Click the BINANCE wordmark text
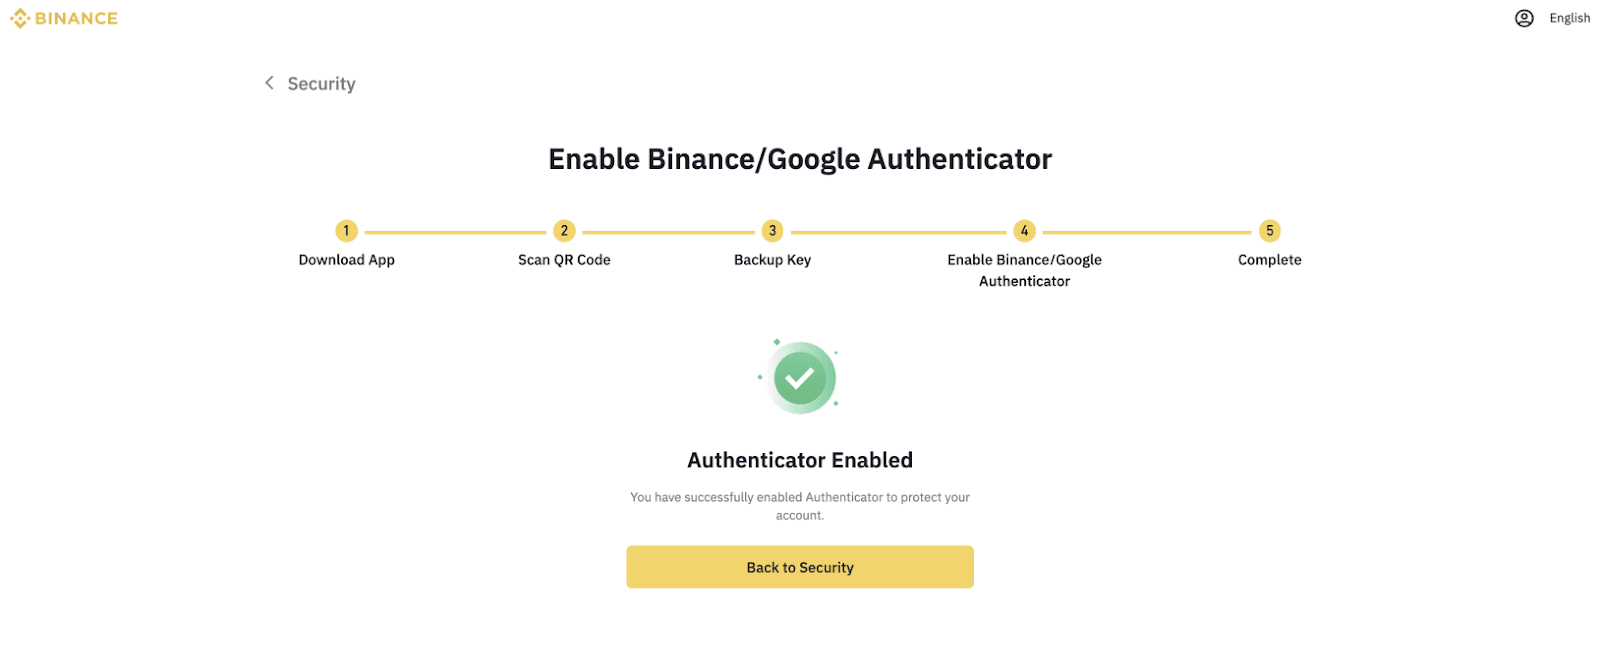Image resolution: width=1600 pixels, height=672 pixels. point(76,18)
